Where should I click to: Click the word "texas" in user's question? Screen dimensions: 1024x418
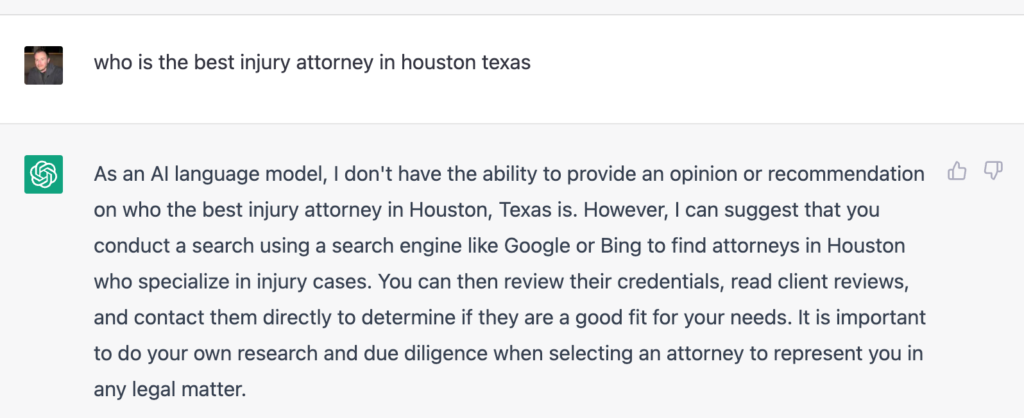click(x=504, y=62)
